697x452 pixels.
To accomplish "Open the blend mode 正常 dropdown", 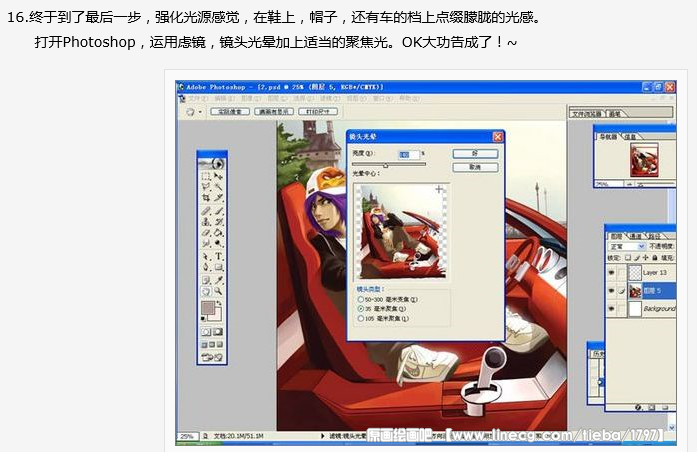I will coord(627,246).
